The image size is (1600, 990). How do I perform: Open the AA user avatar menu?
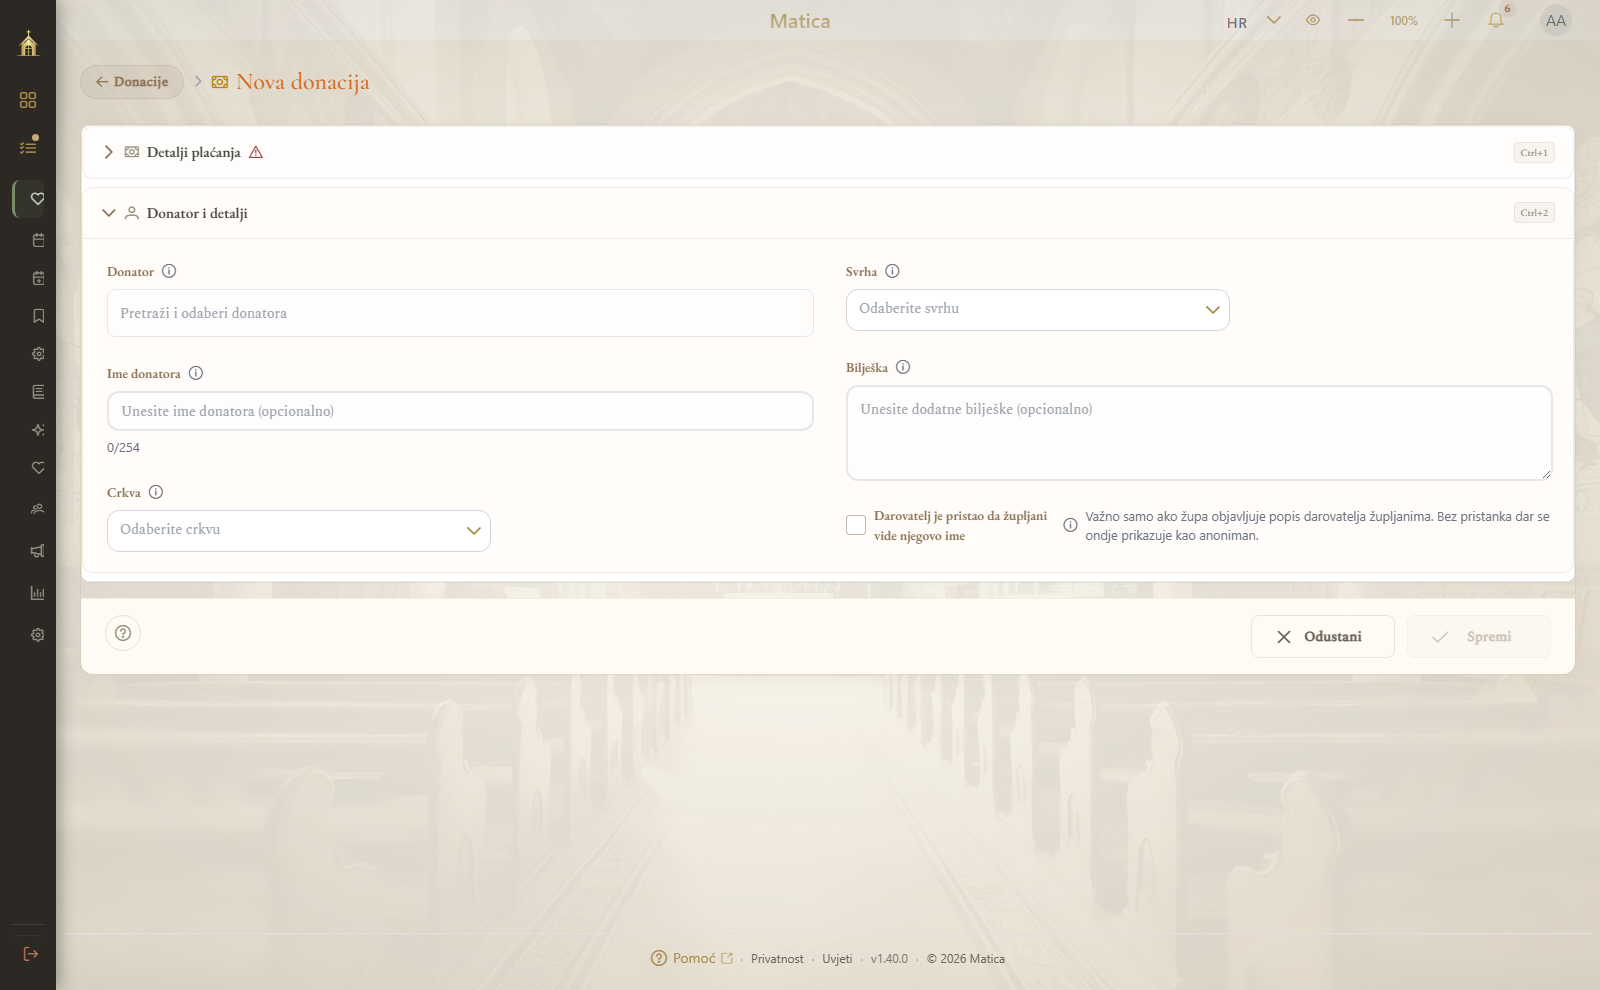click(x=1556, y=20)
